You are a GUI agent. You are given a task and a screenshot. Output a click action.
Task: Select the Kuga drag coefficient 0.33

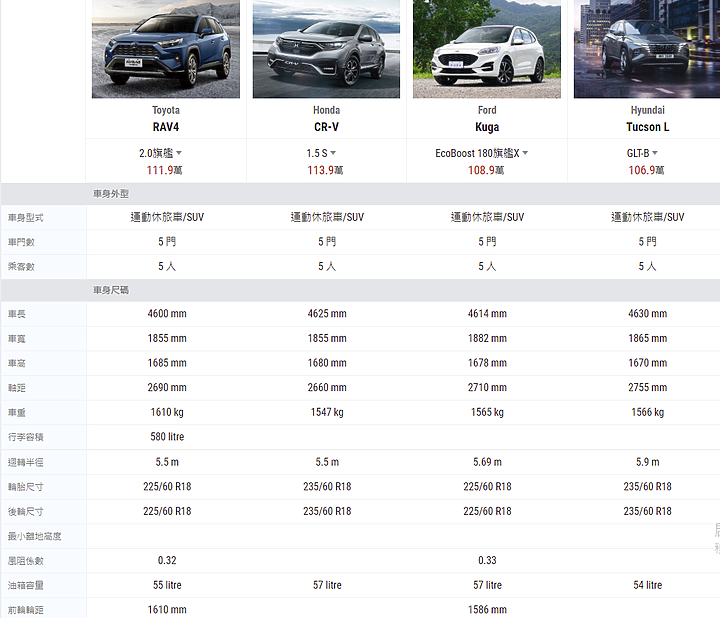(x=487, y=560)
